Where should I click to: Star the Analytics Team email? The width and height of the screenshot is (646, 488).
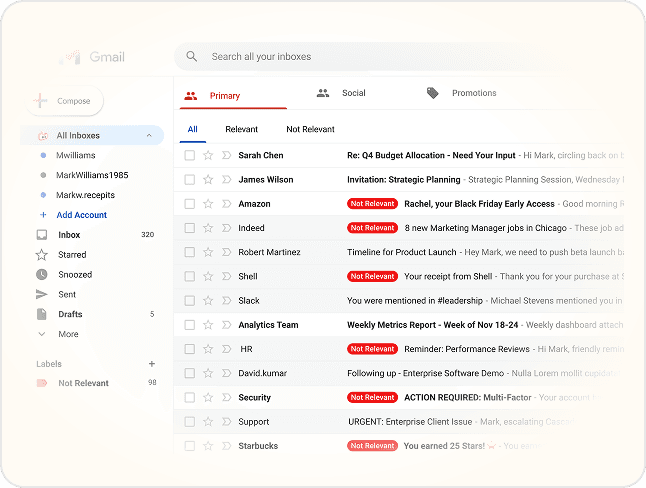[x=208, y=325]
